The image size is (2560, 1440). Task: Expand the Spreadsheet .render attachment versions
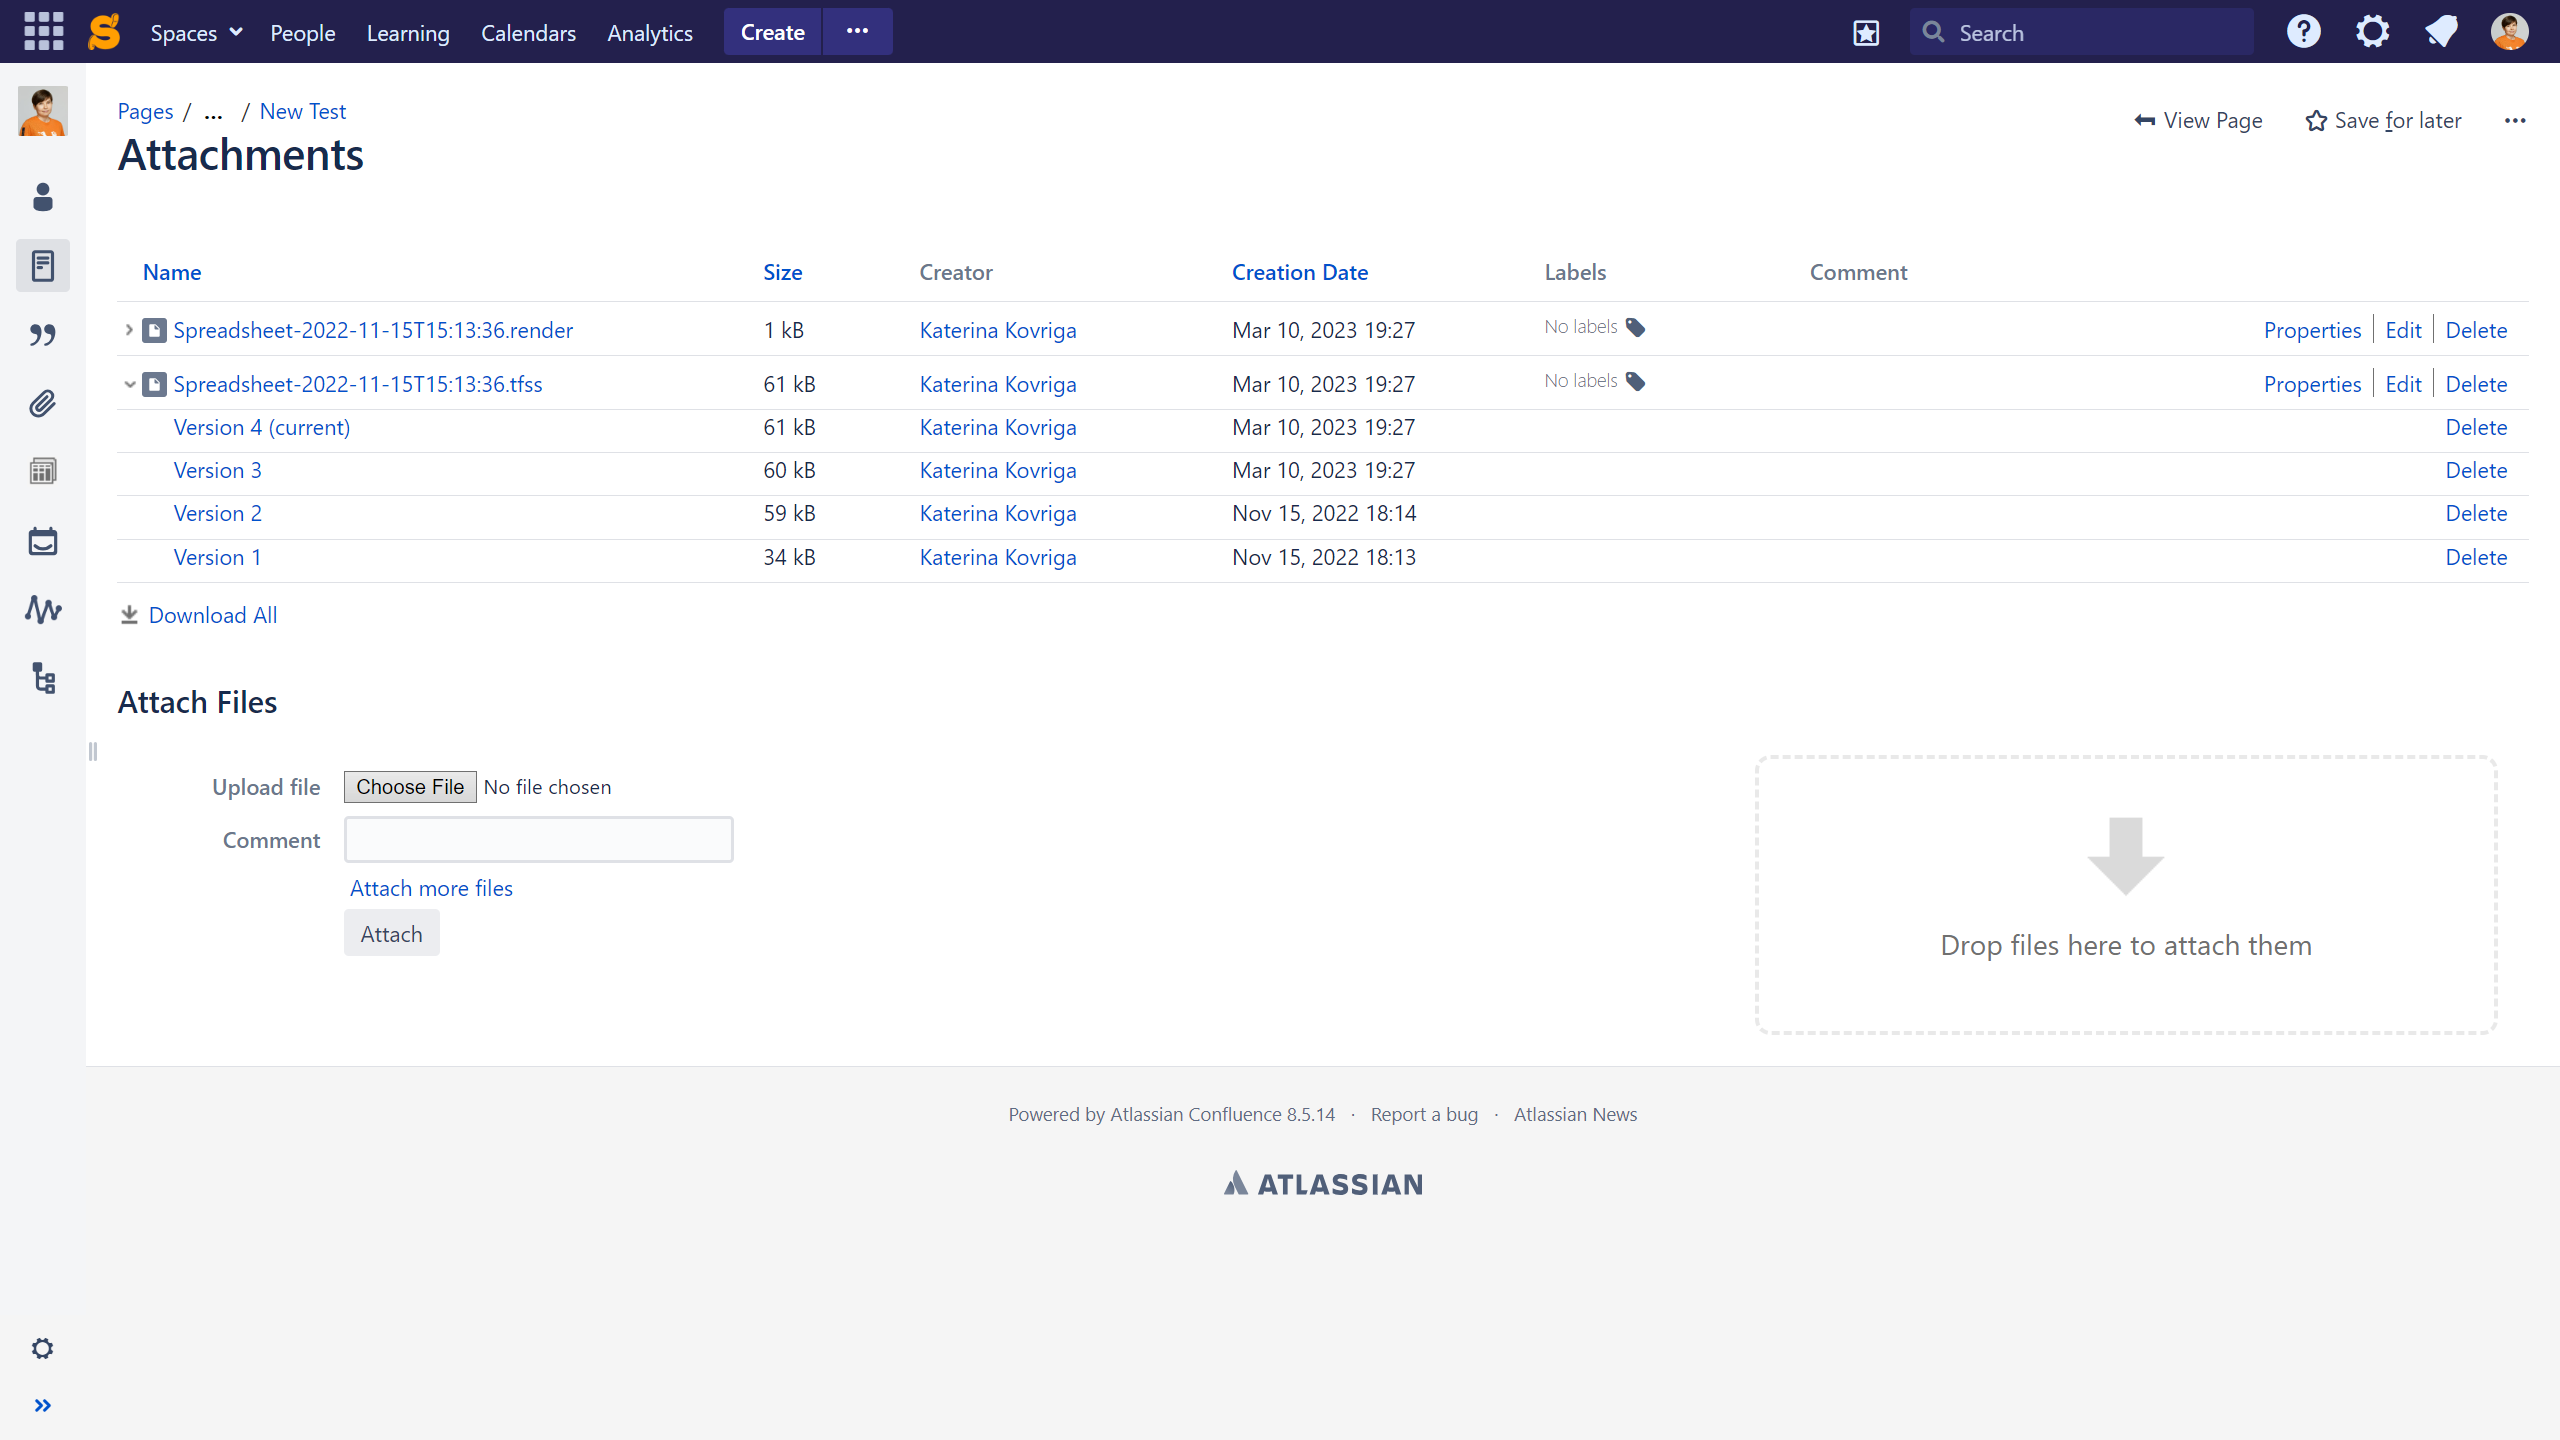(x=129, y=329)
